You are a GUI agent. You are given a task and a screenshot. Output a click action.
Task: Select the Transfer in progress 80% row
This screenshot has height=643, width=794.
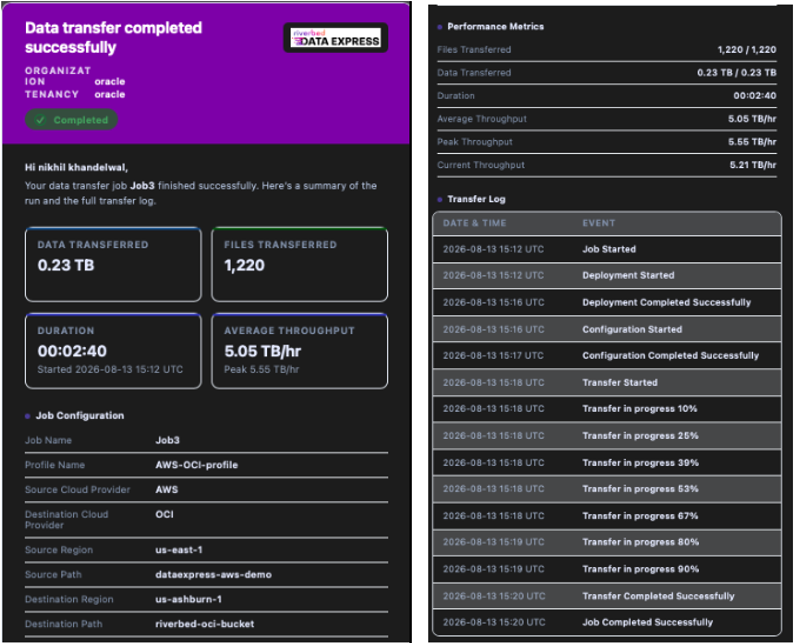pos(607,542)
